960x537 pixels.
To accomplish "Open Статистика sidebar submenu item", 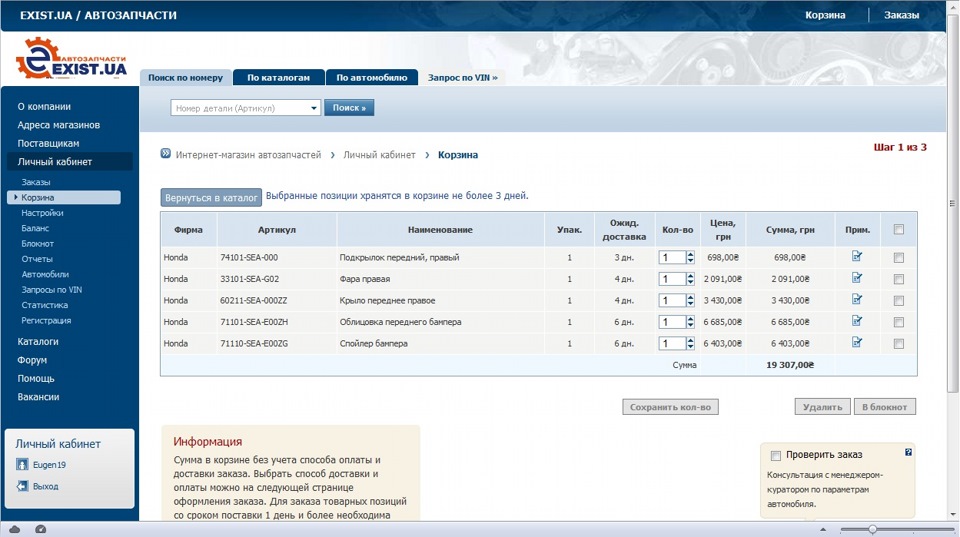I will pos(45,305).
